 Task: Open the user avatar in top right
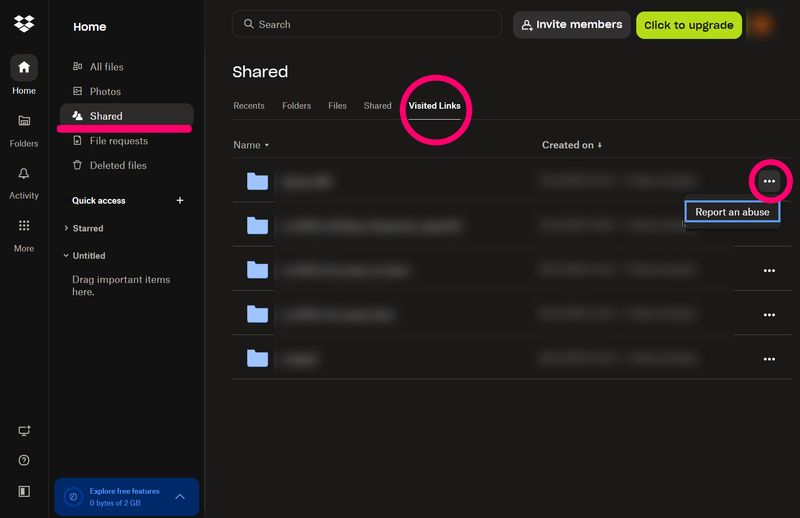764,25
